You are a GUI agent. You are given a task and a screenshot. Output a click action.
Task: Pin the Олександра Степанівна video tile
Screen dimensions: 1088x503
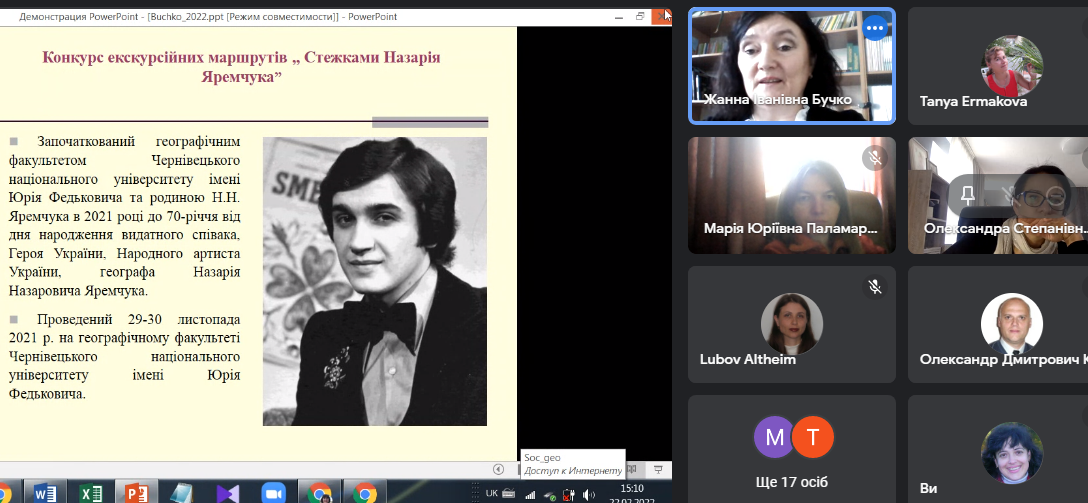[x=968, y=193]
